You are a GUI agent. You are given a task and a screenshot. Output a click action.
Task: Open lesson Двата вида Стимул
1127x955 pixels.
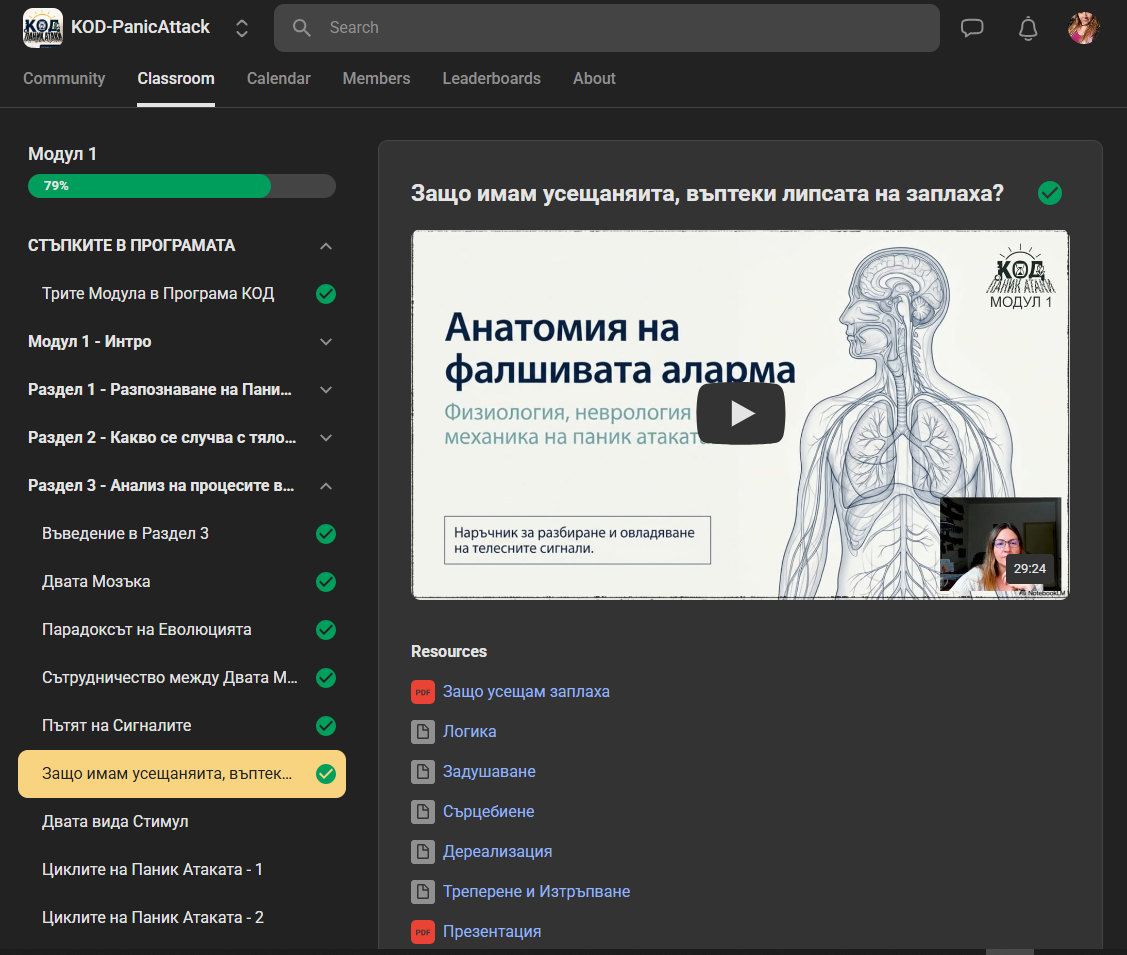tap(115, 821)
